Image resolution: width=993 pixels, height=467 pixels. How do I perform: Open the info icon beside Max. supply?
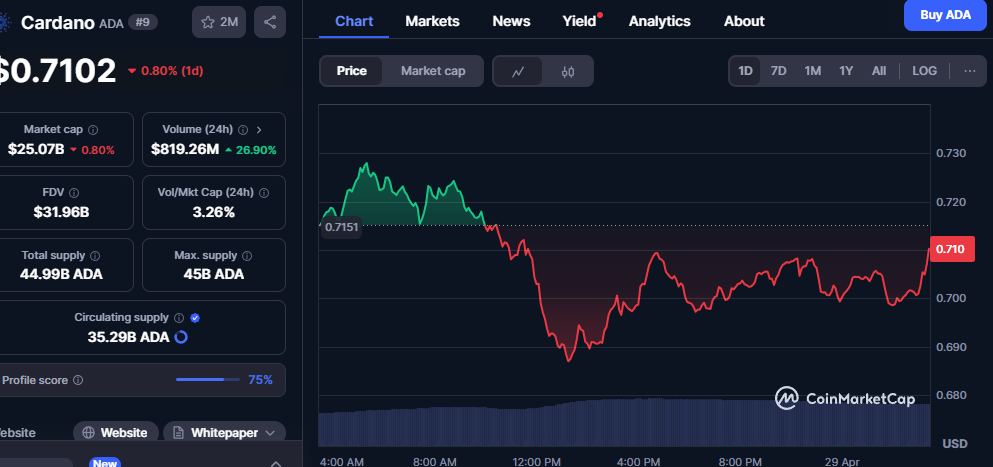(247, 256)
